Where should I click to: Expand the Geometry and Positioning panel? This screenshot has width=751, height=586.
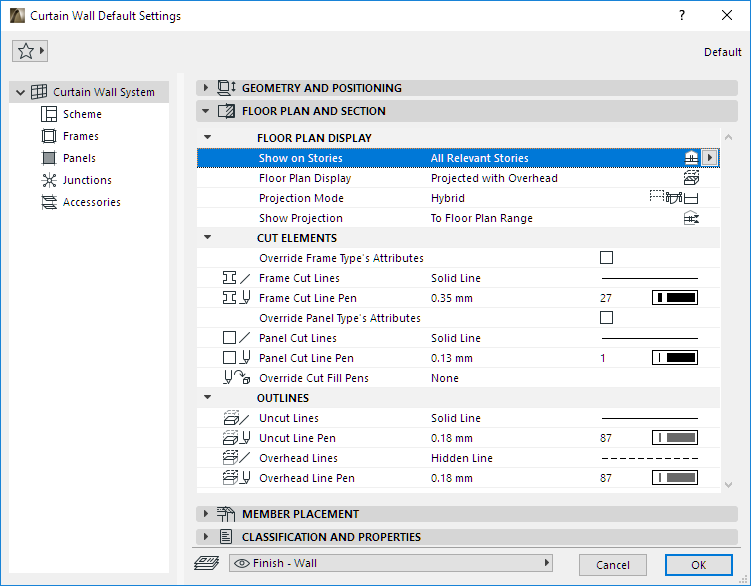click(x=206, y=88)
